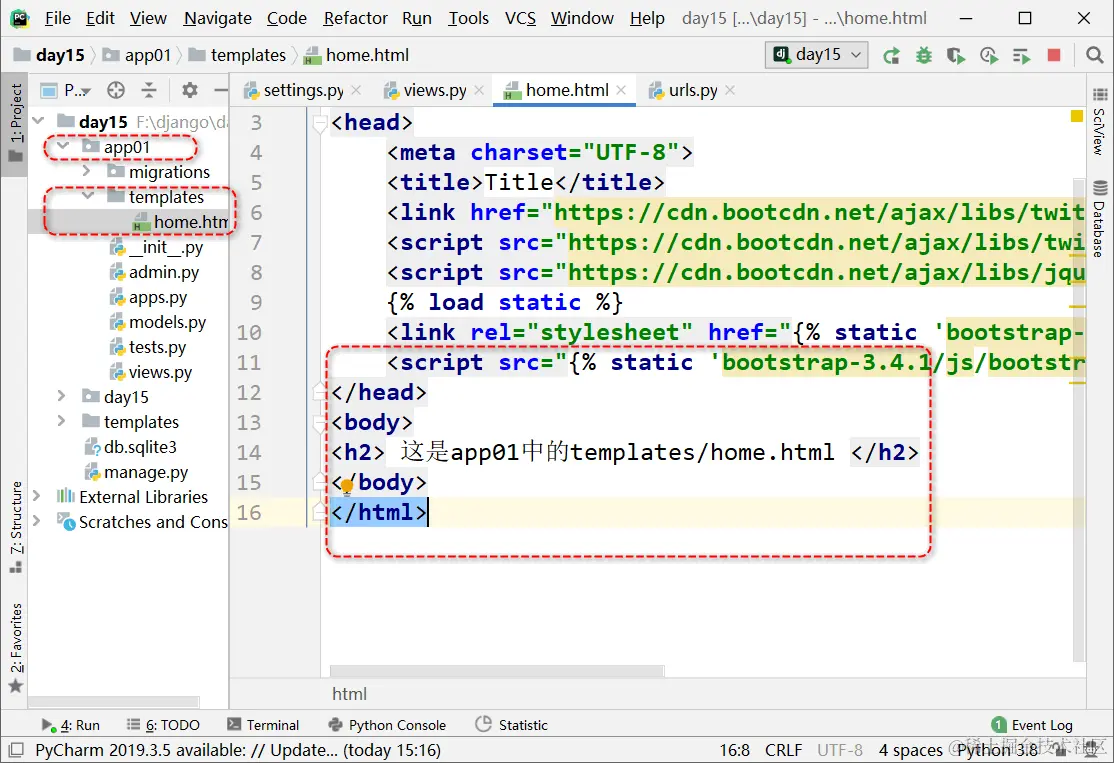
Task: Collapse app01's templates folder
Action: [x=88, y=195]
